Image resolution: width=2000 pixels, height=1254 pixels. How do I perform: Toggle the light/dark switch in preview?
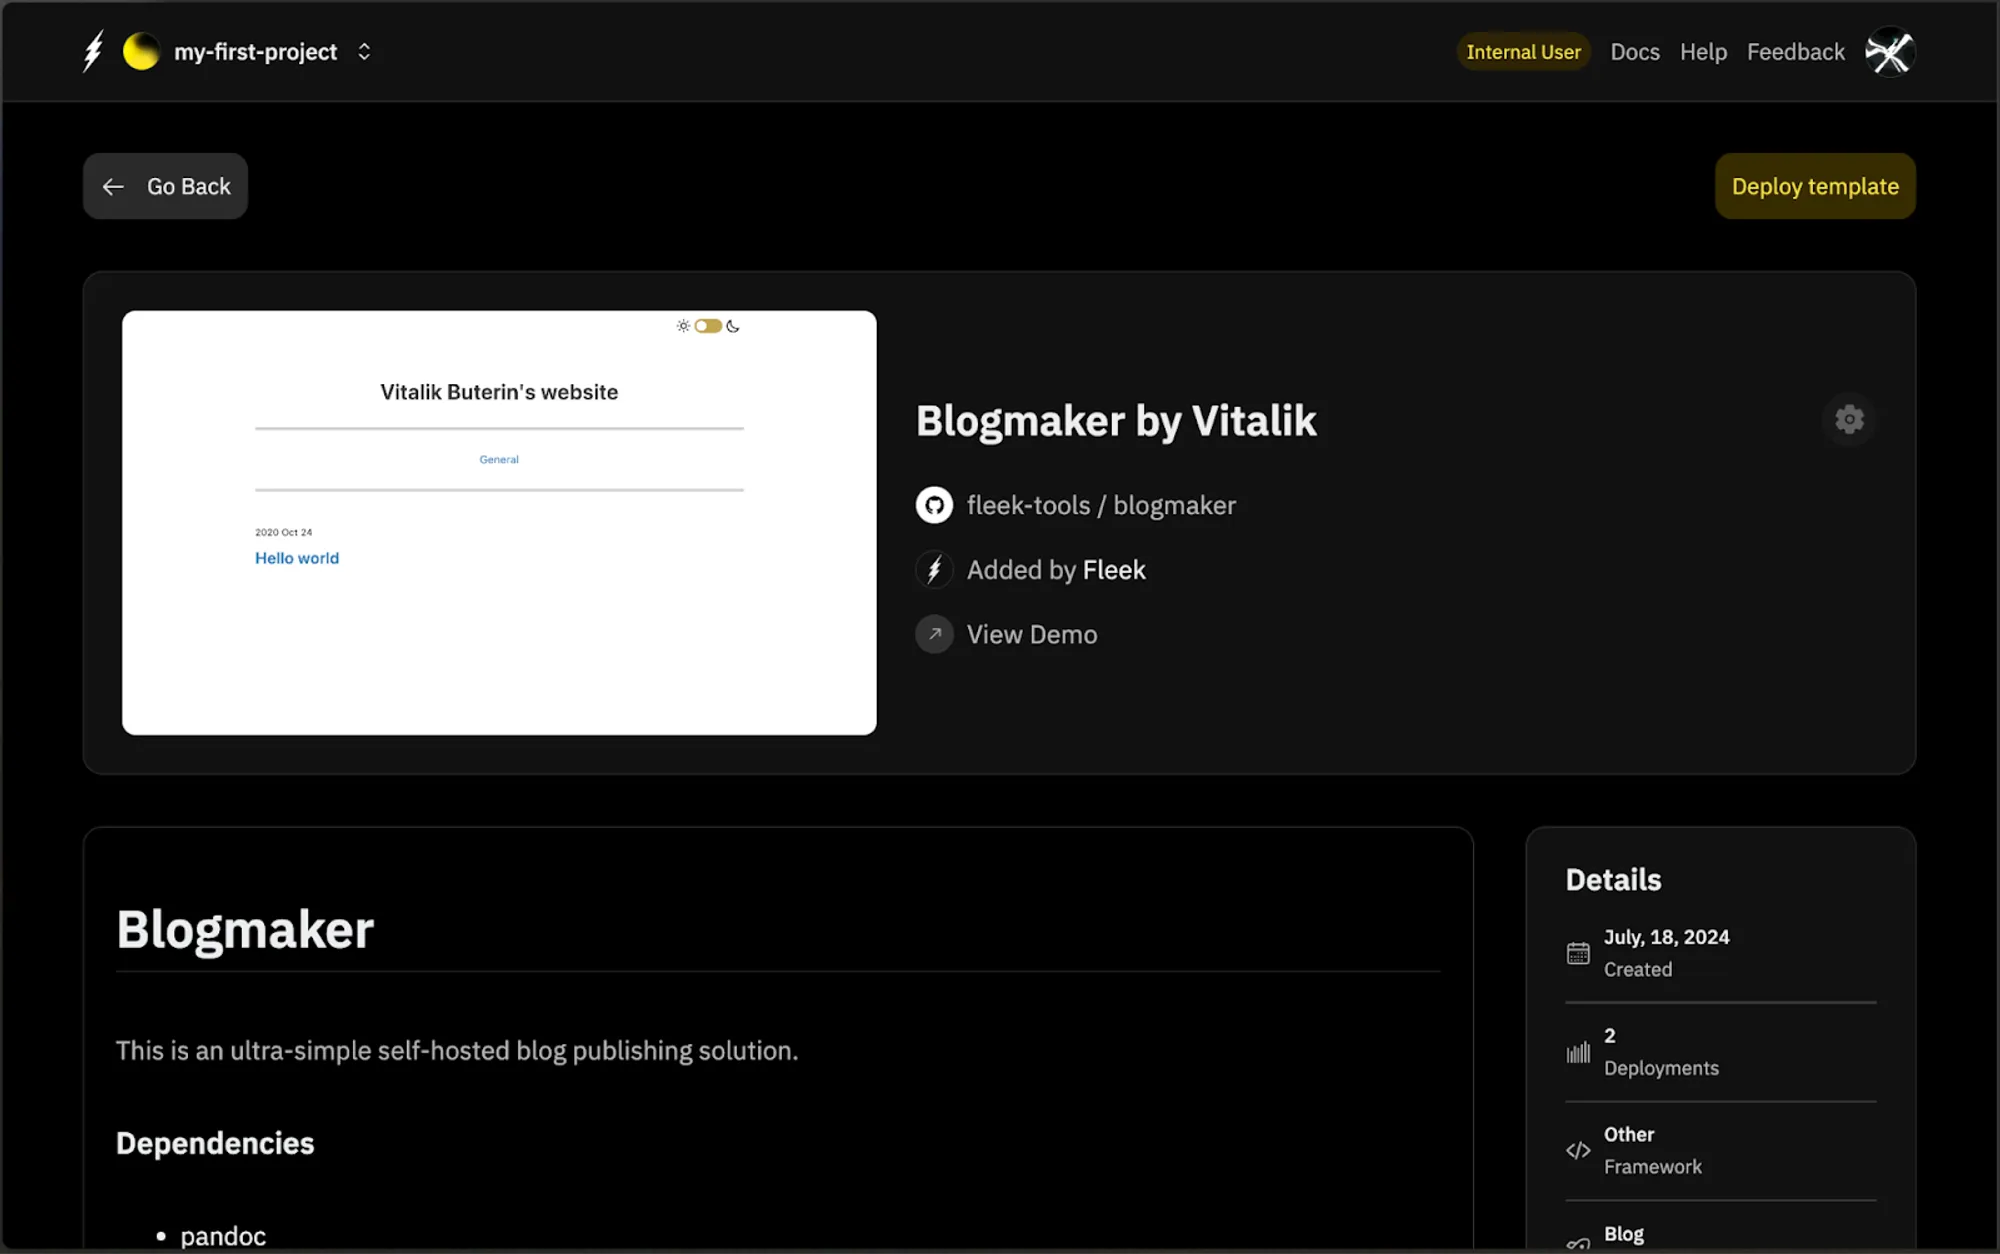click(x=708, y=326)
